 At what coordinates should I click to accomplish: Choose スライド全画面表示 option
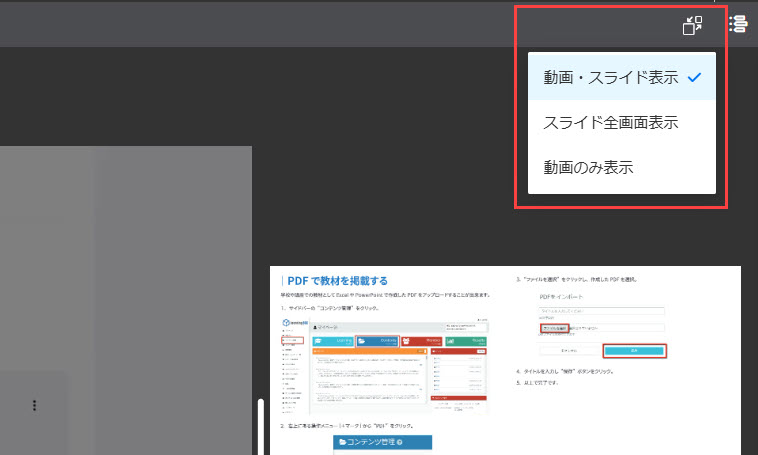coord(610,123)
